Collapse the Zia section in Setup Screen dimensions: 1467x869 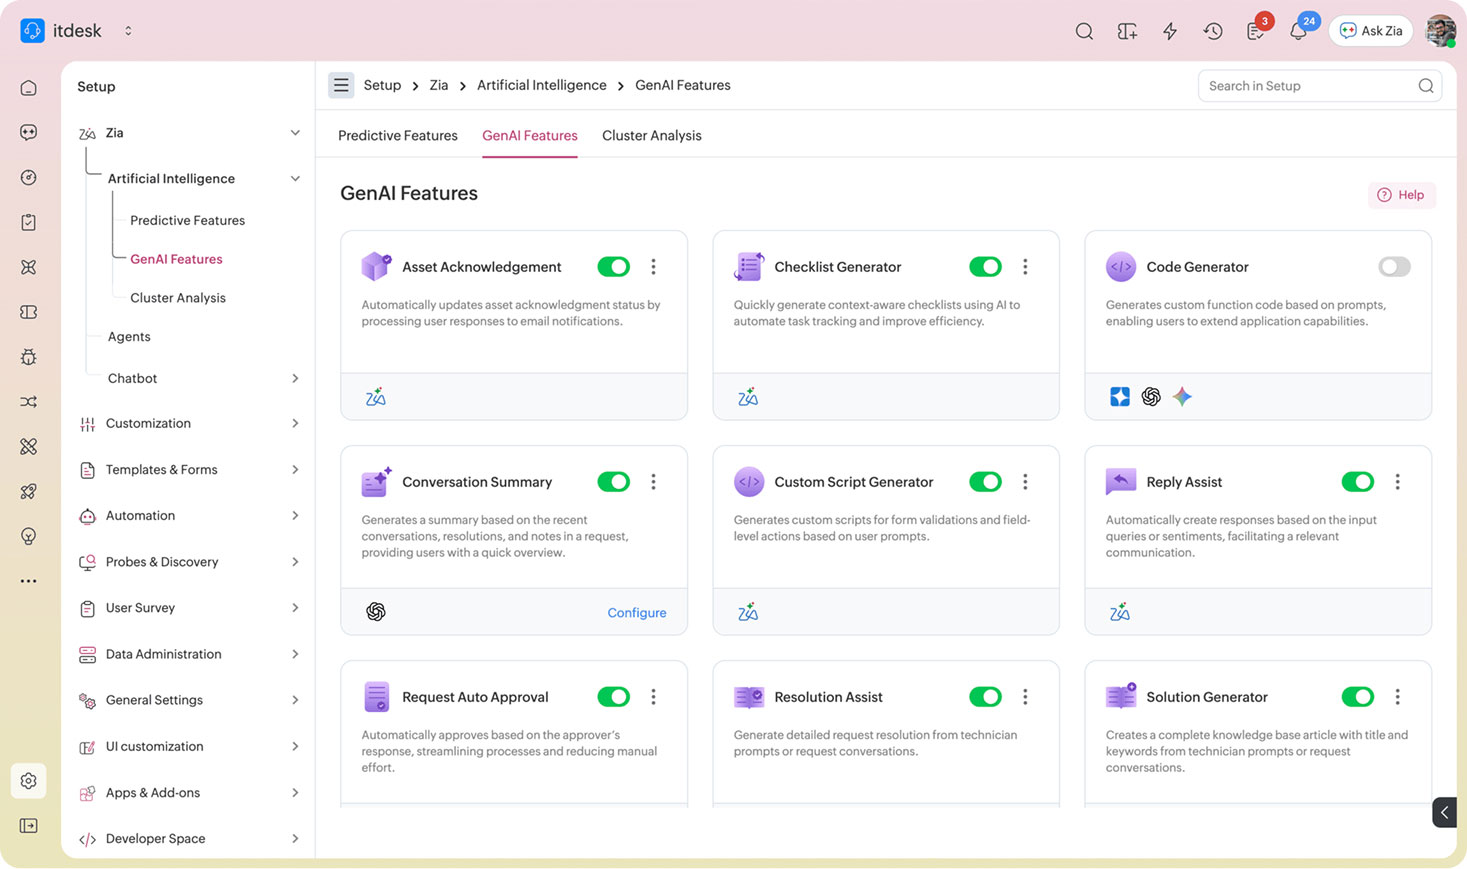pyautogui.click(x=295, y=133)
